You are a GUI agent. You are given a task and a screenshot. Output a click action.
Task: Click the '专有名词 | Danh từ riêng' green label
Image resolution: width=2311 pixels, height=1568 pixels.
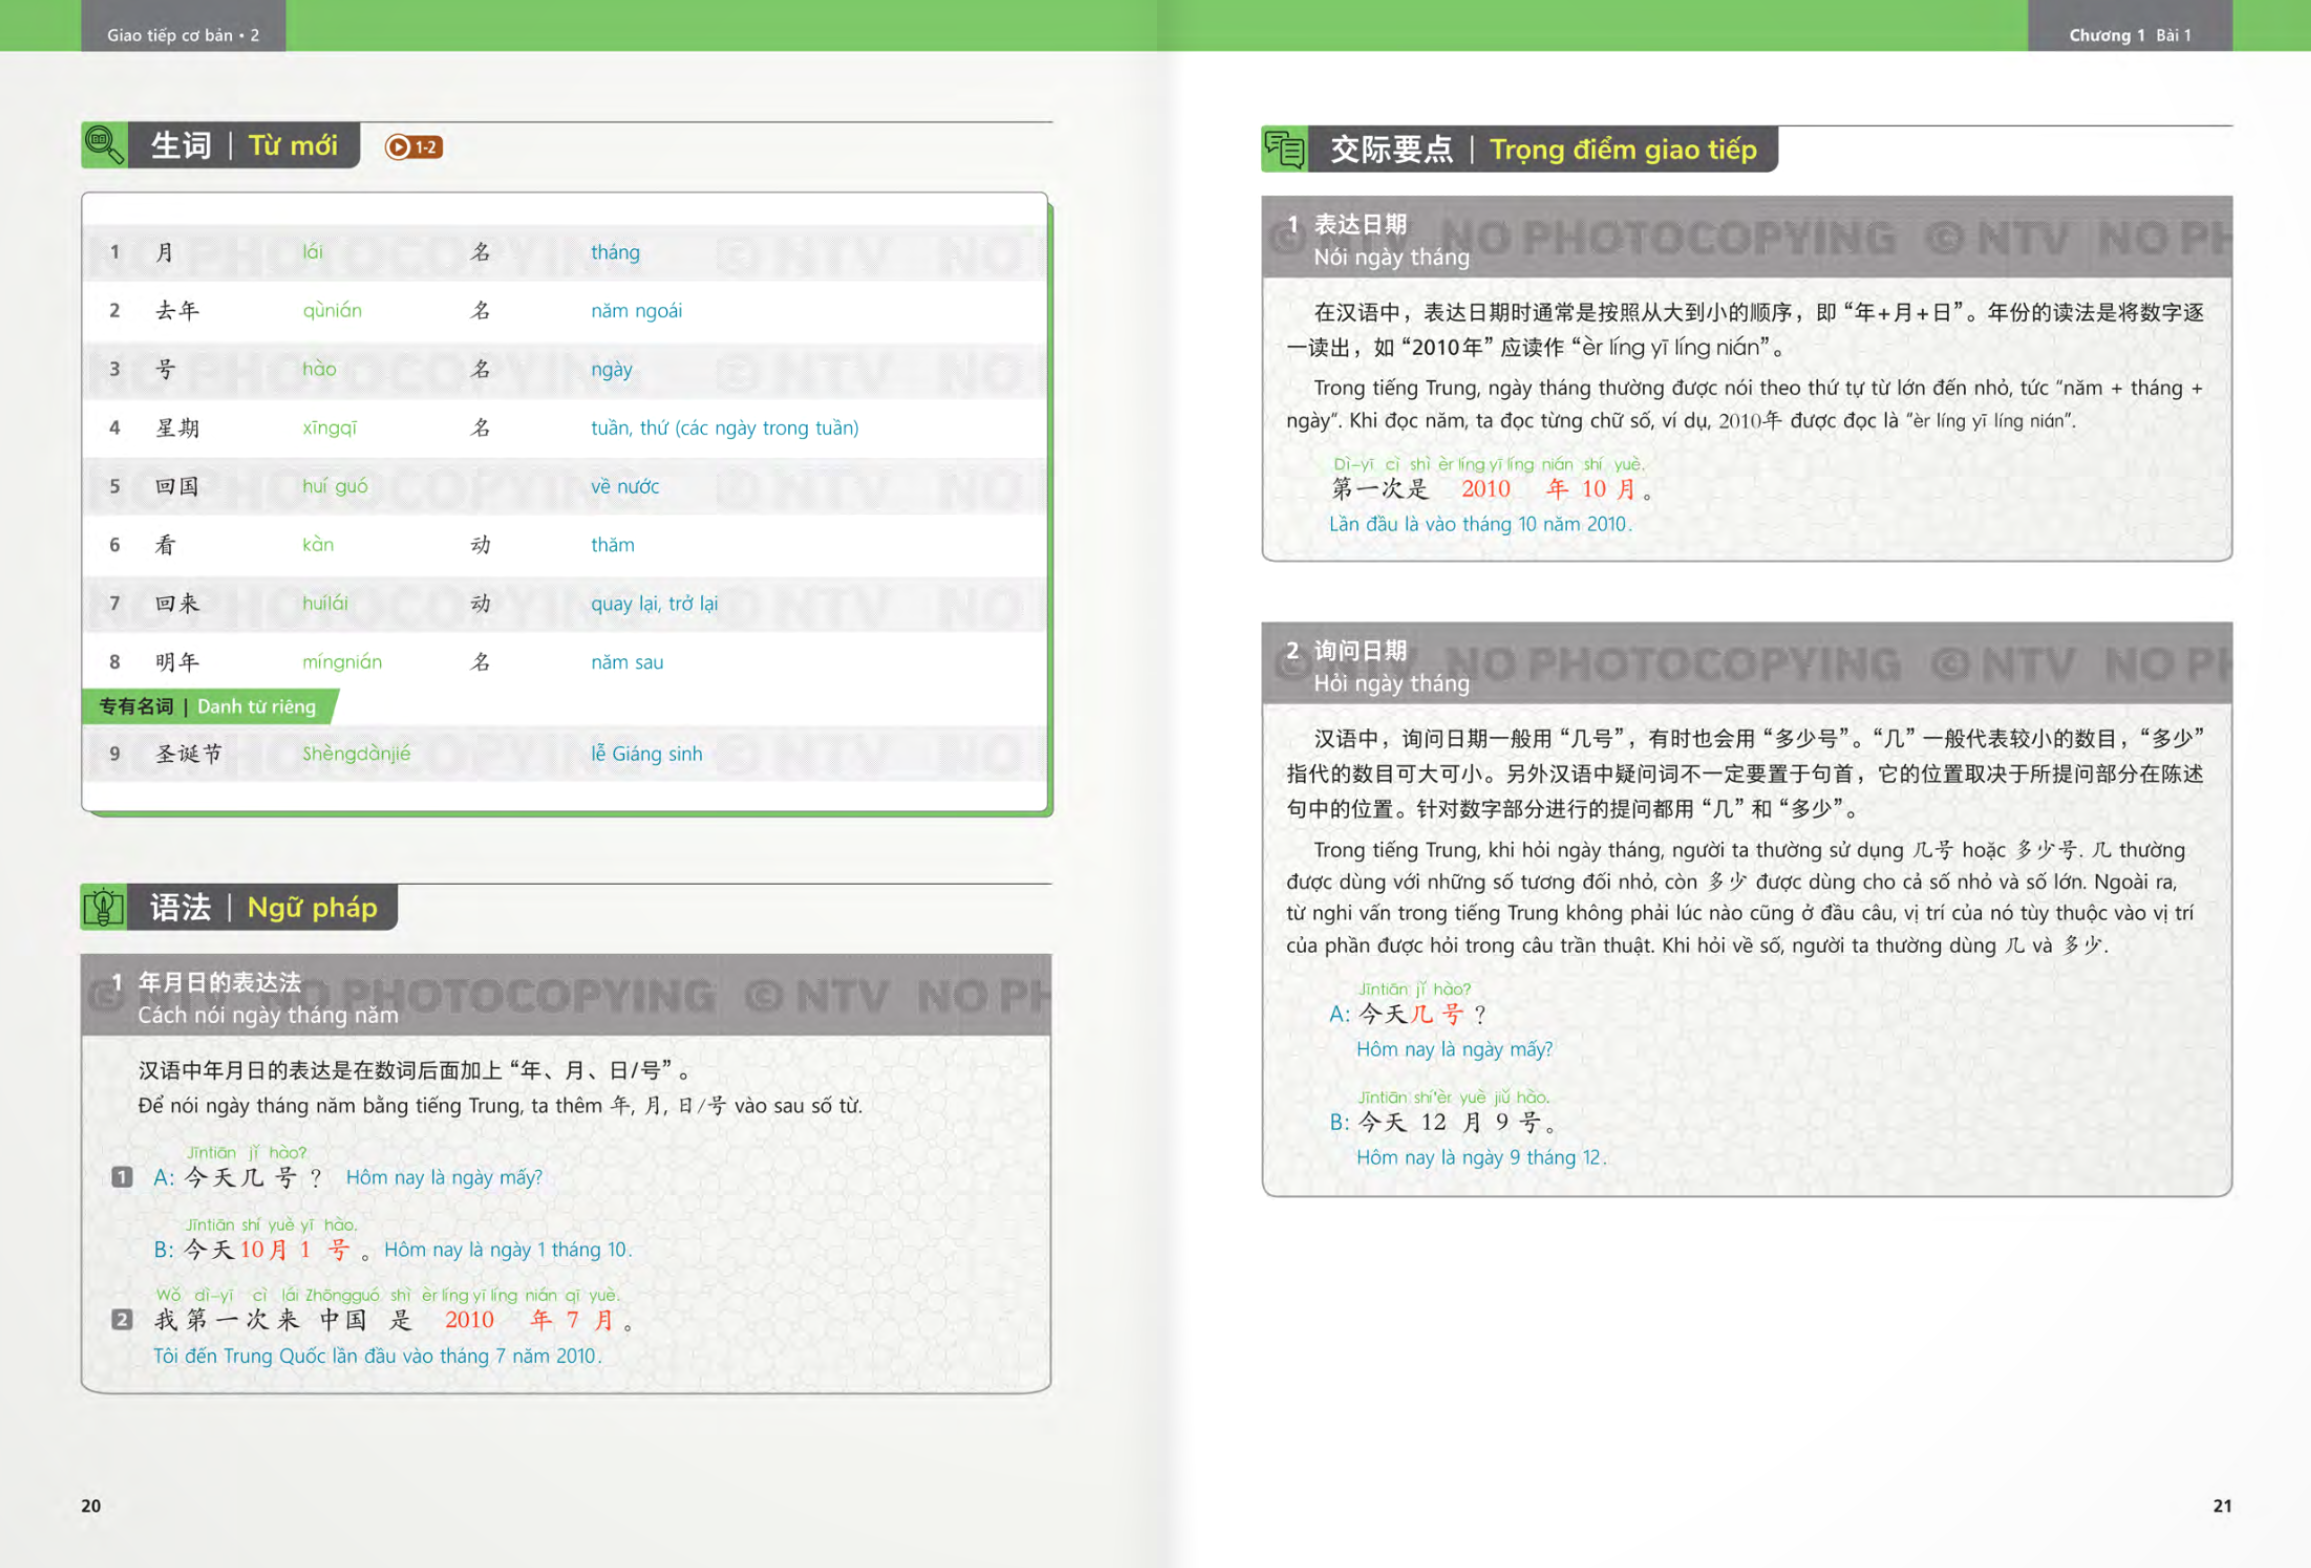point(208,707)
